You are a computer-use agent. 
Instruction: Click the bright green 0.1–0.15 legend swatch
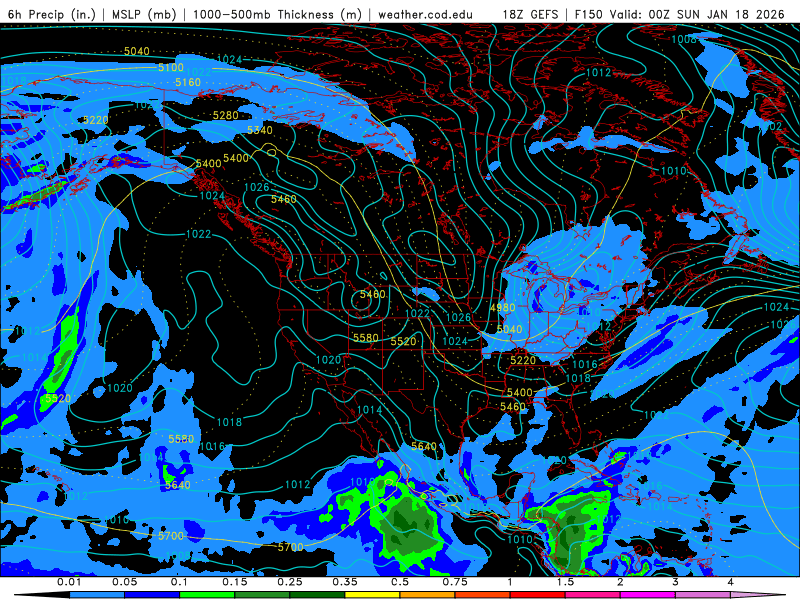click(207, 595)
